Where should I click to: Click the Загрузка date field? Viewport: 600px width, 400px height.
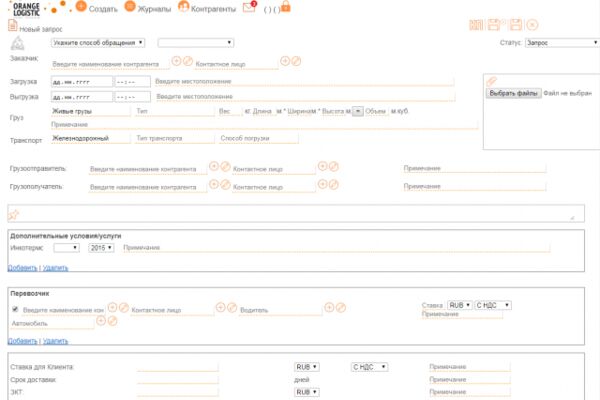(82, 82)
